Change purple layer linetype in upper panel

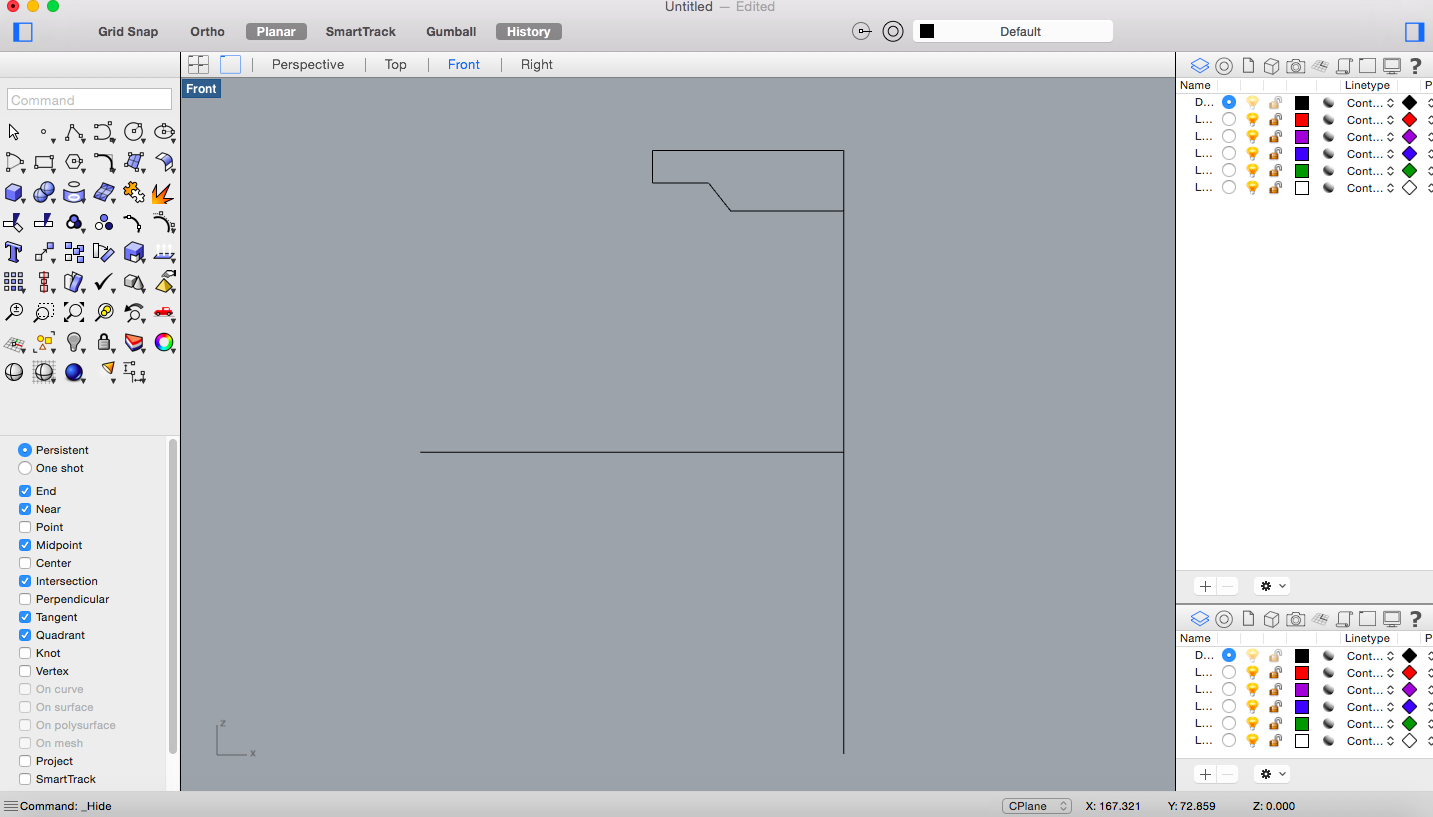coord(1370,137)
